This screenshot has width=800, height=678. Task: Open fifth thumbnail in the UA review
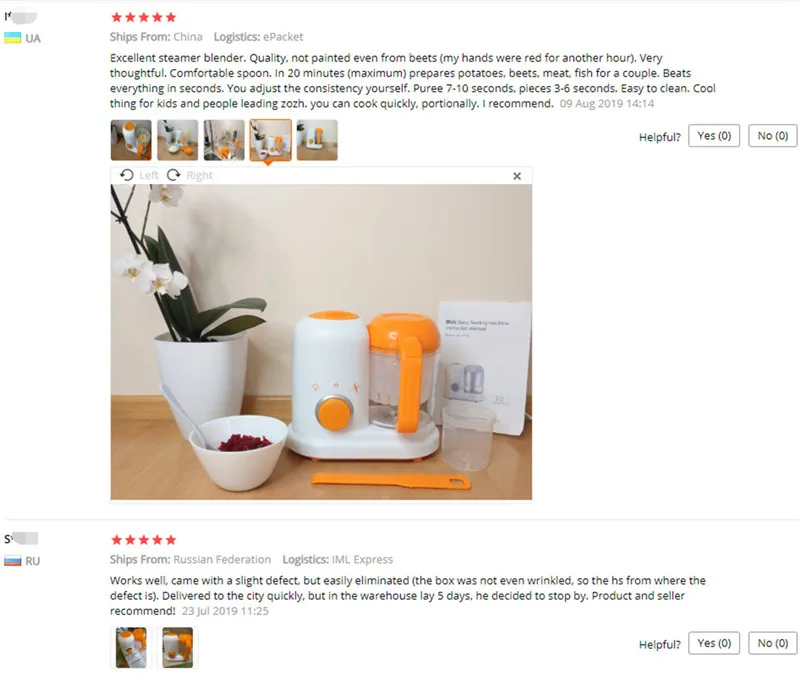point(317,140)
